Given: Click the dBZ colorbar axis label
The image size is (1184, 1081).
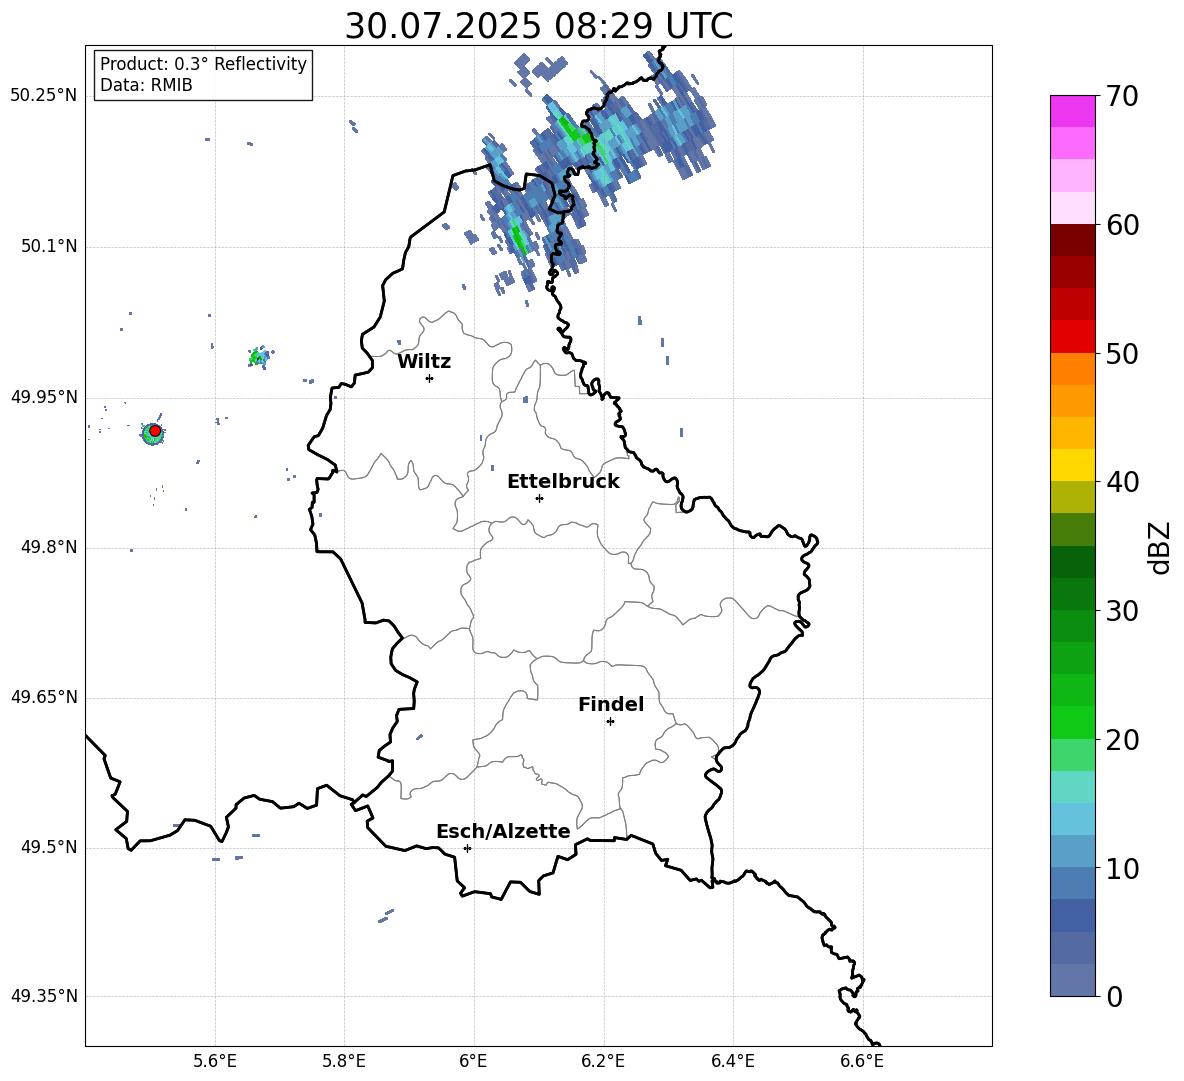Looking at the screenshot, I should pos(1161,547).
